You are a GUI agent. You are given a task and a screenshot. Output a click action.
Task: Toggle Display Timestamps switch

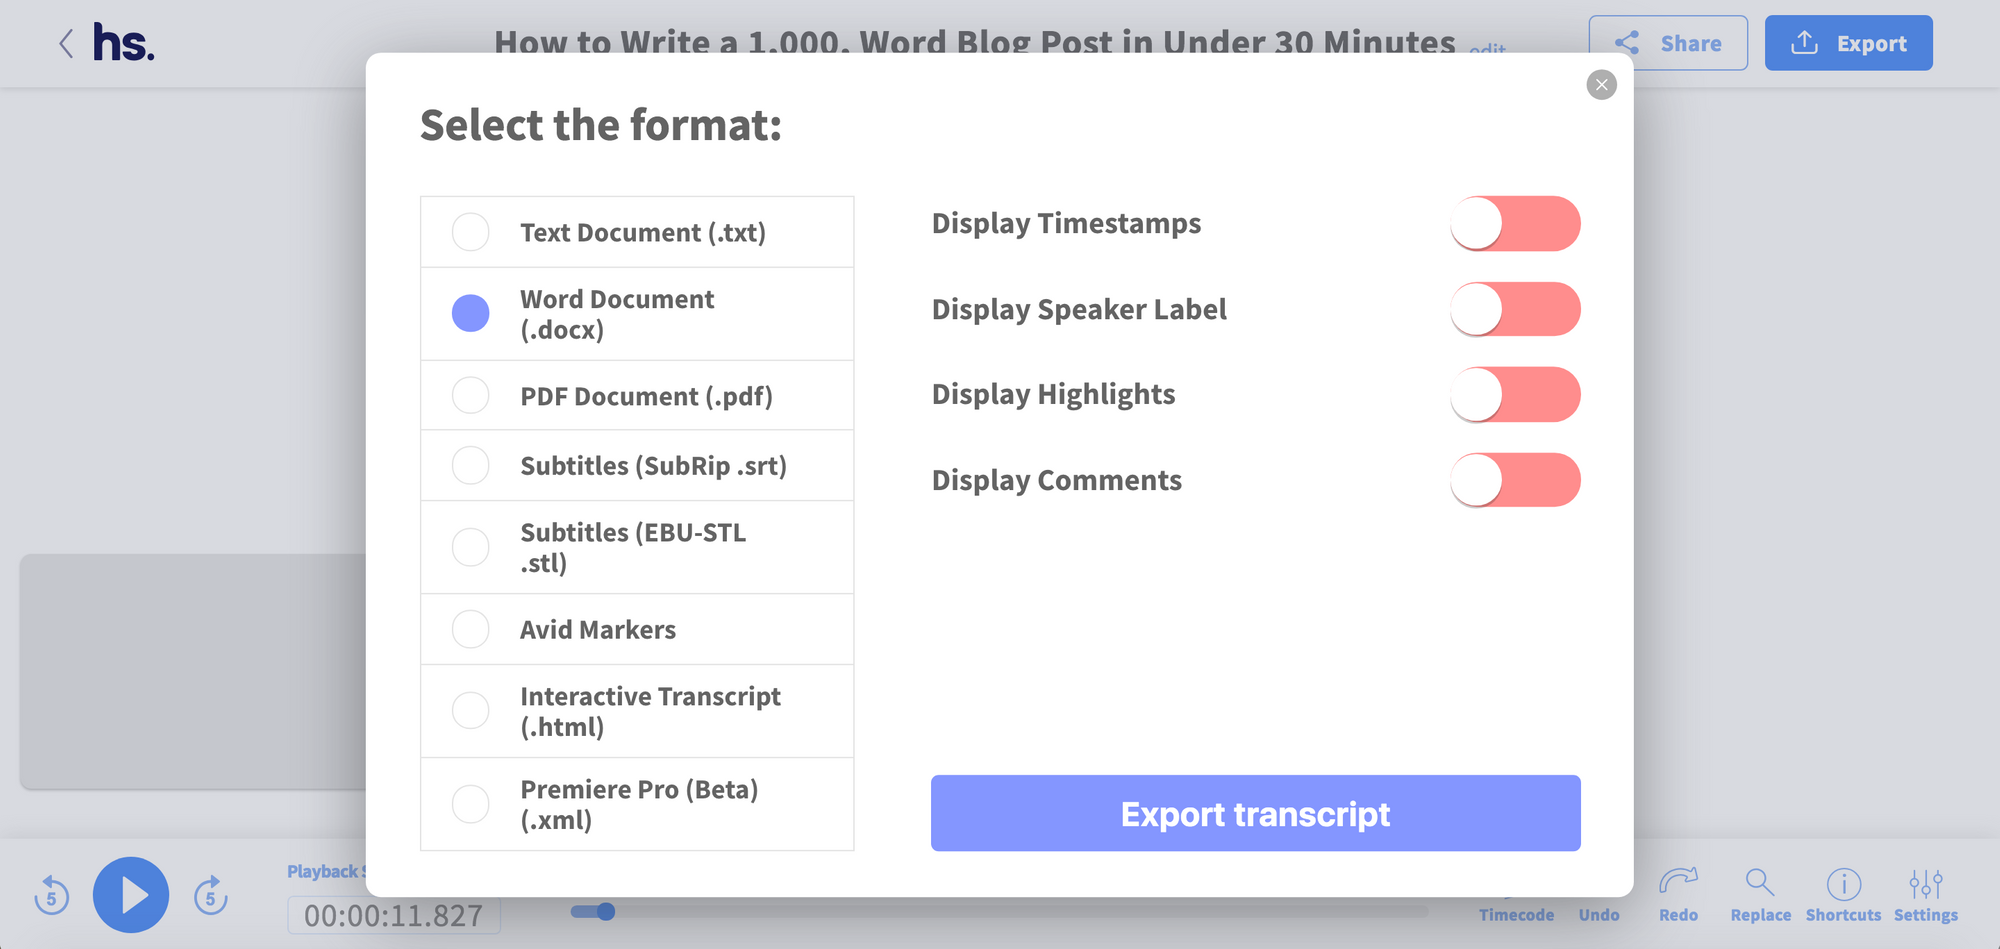click(1515, 224)
